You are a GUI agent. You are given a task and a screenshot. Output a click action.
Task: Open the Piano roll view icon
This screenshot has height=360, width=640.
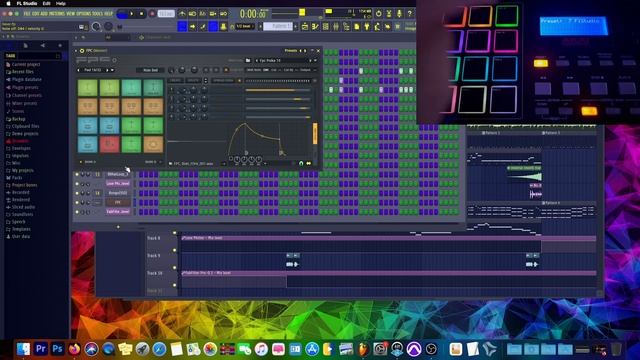coord(315,27)
